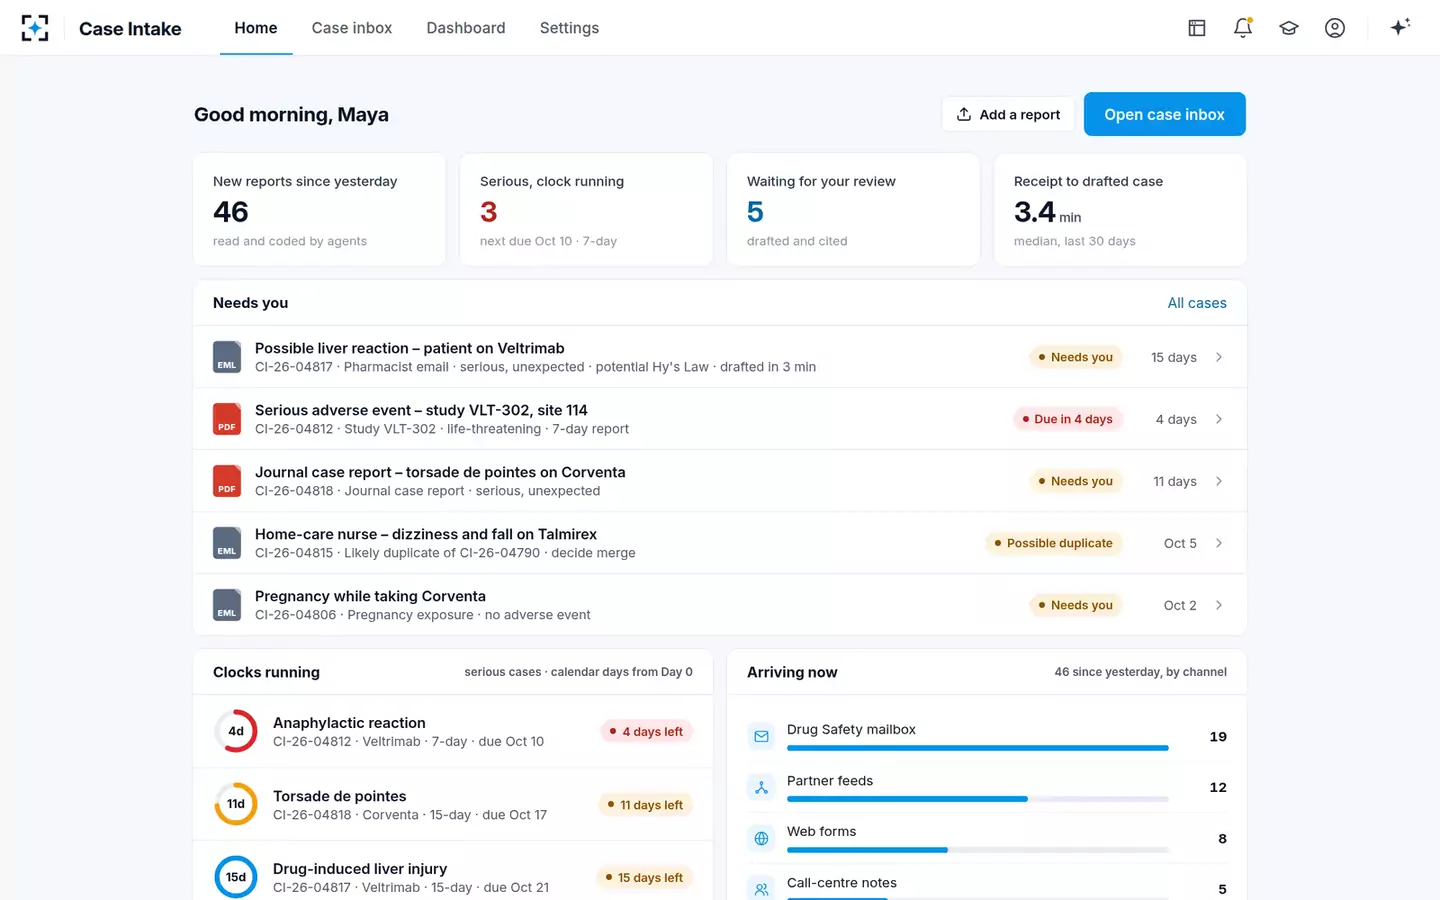Go to the Dashboard tab
1440x900 pixels.
click(466, 28)
